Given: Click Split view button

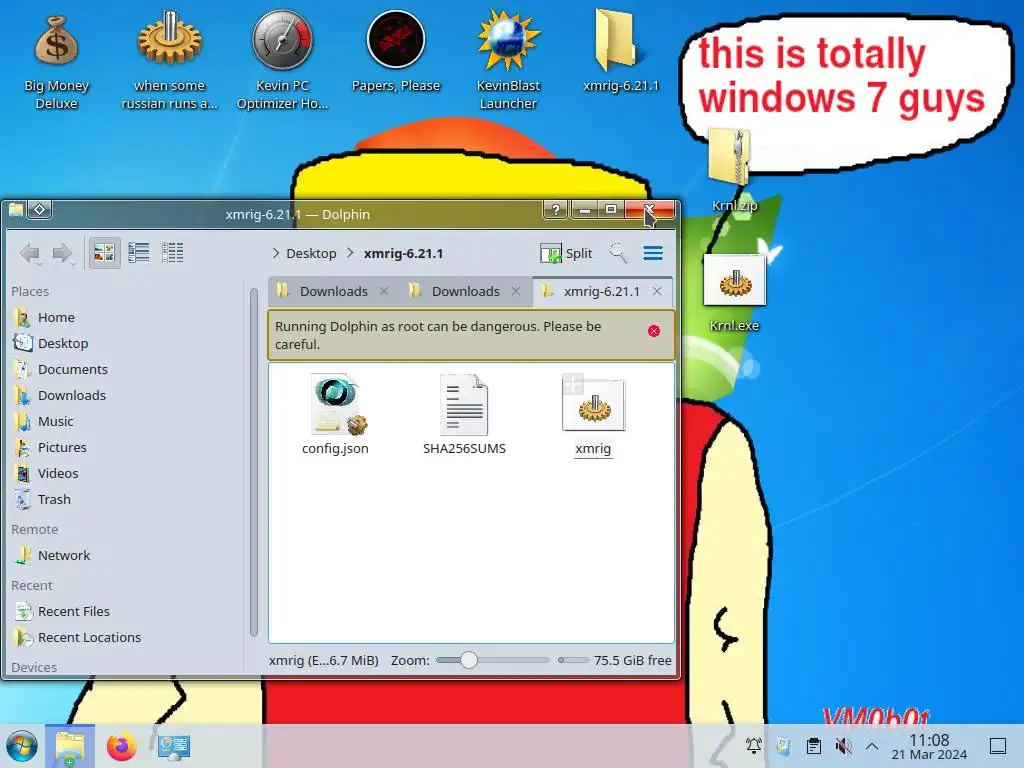Looking at the screenshot, I should pyautogui.click(x=566, y=253).
